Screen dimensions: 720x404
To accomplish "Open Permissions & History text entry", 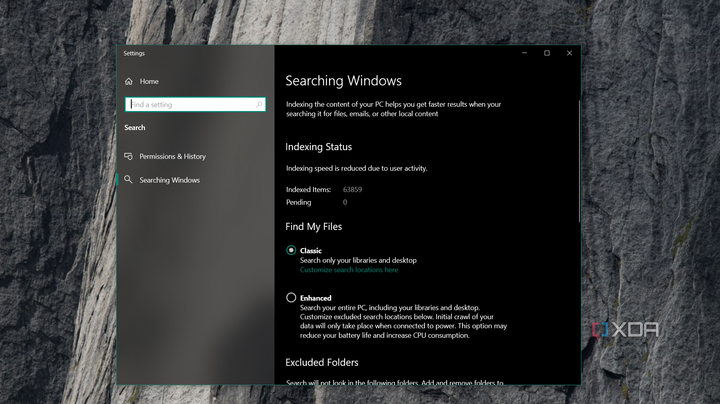I will point(172,156).
